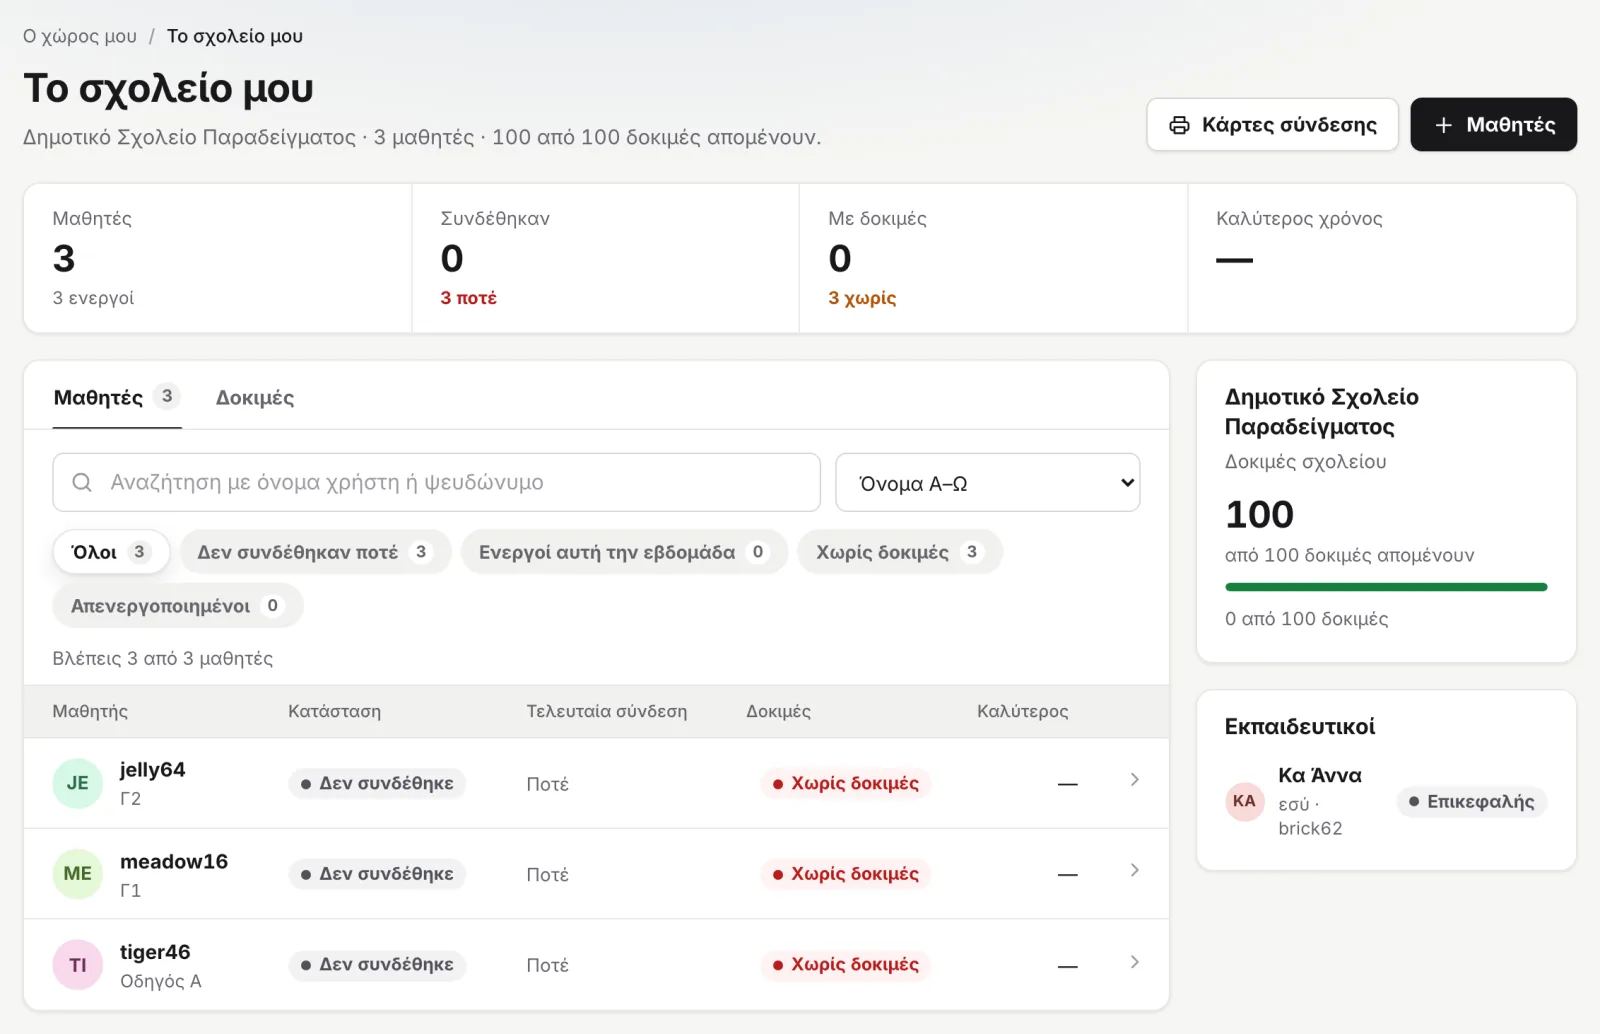This screenshot has width=1600, height=1034.
Task: Click the printer icon in Κάρτες σύνδεσης
Action: coord(1180,125)
